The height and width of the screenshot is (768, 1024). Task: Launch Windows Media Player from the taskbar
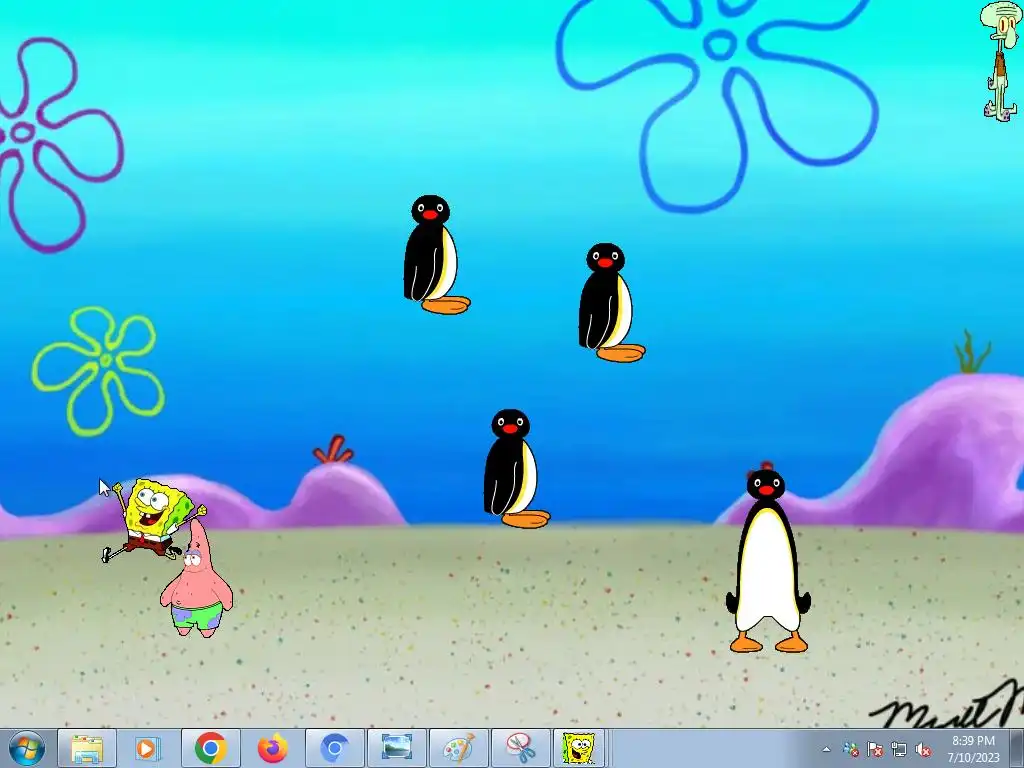tap(148, 748)
